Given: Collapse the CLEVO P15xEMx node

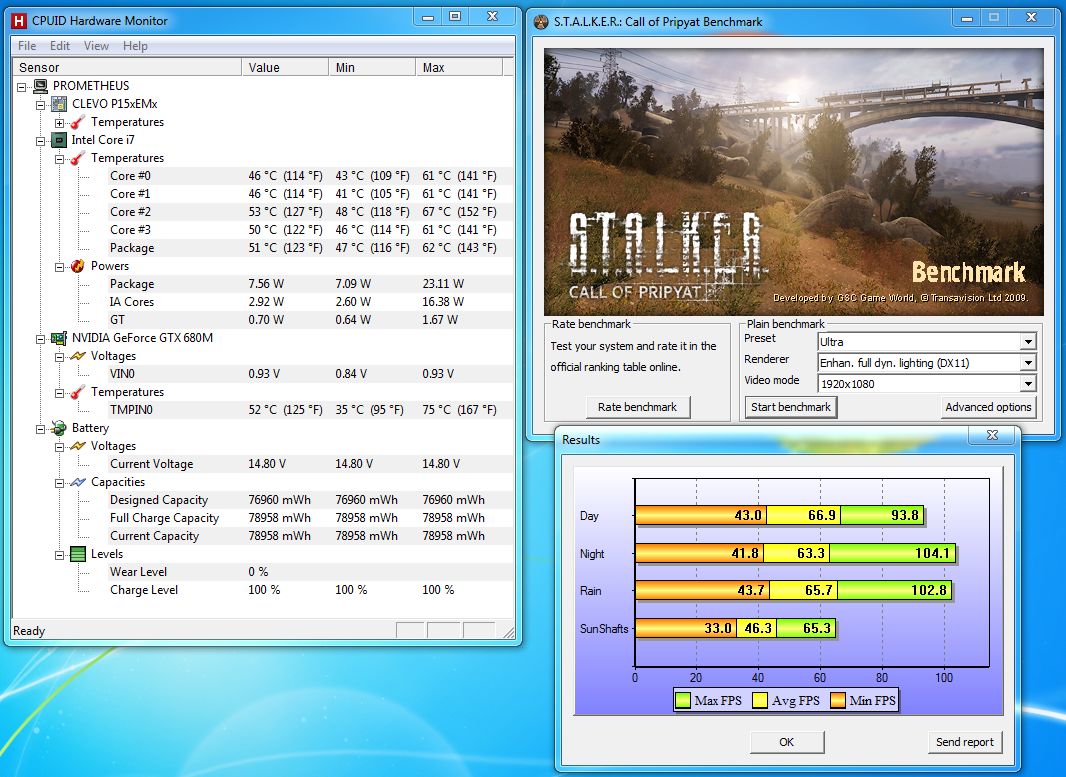Looking at the screenshot, I should coord(41,105).
